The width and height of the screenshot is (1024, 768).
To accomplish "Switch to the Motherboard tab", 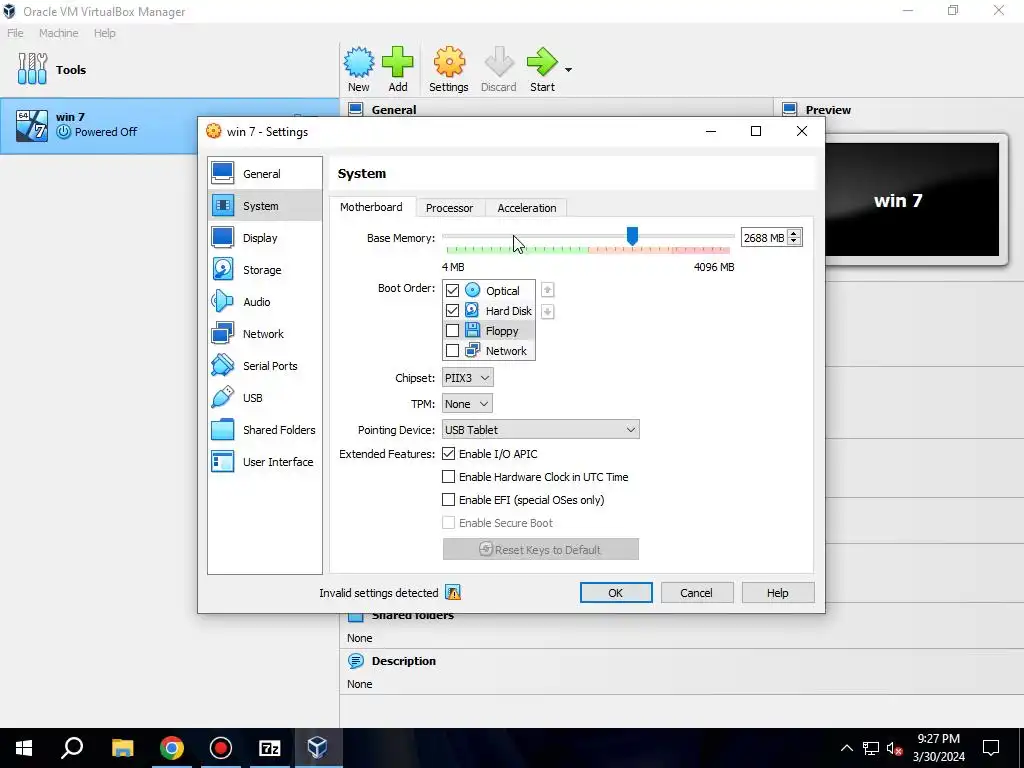I will pyautogui.click(x=371, y=207).
